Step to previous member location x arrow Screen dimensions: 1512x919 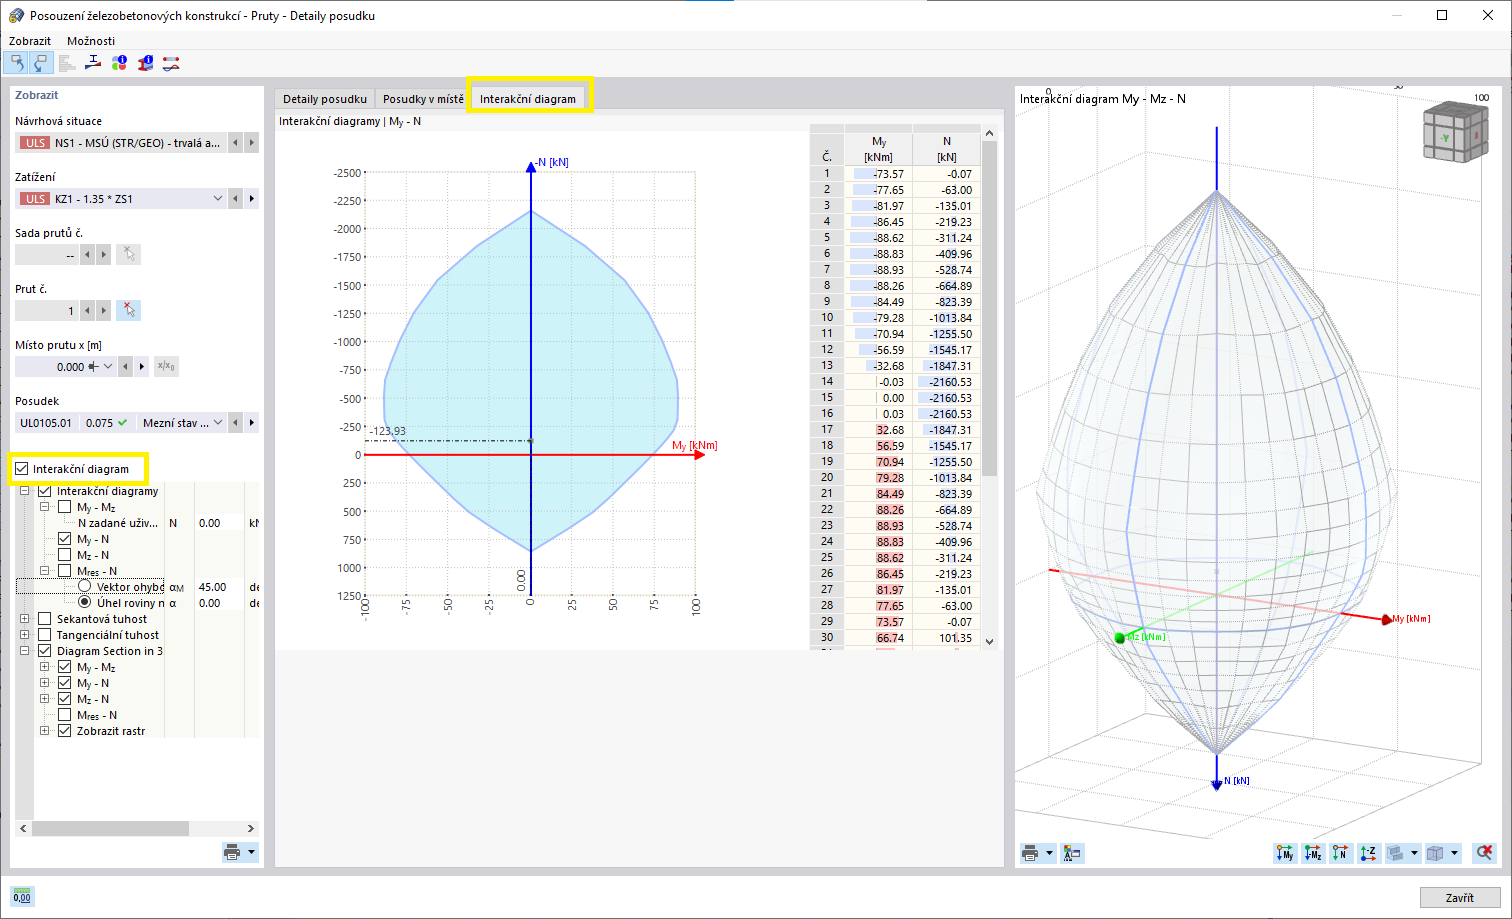125,367
